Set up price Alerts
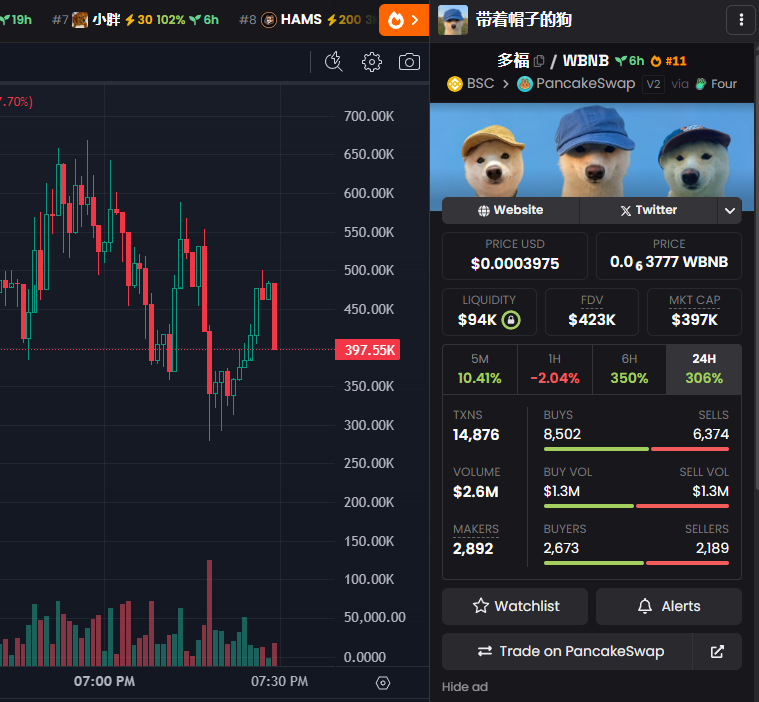Viewport: 759px width, 702px height. pos(668,606)
